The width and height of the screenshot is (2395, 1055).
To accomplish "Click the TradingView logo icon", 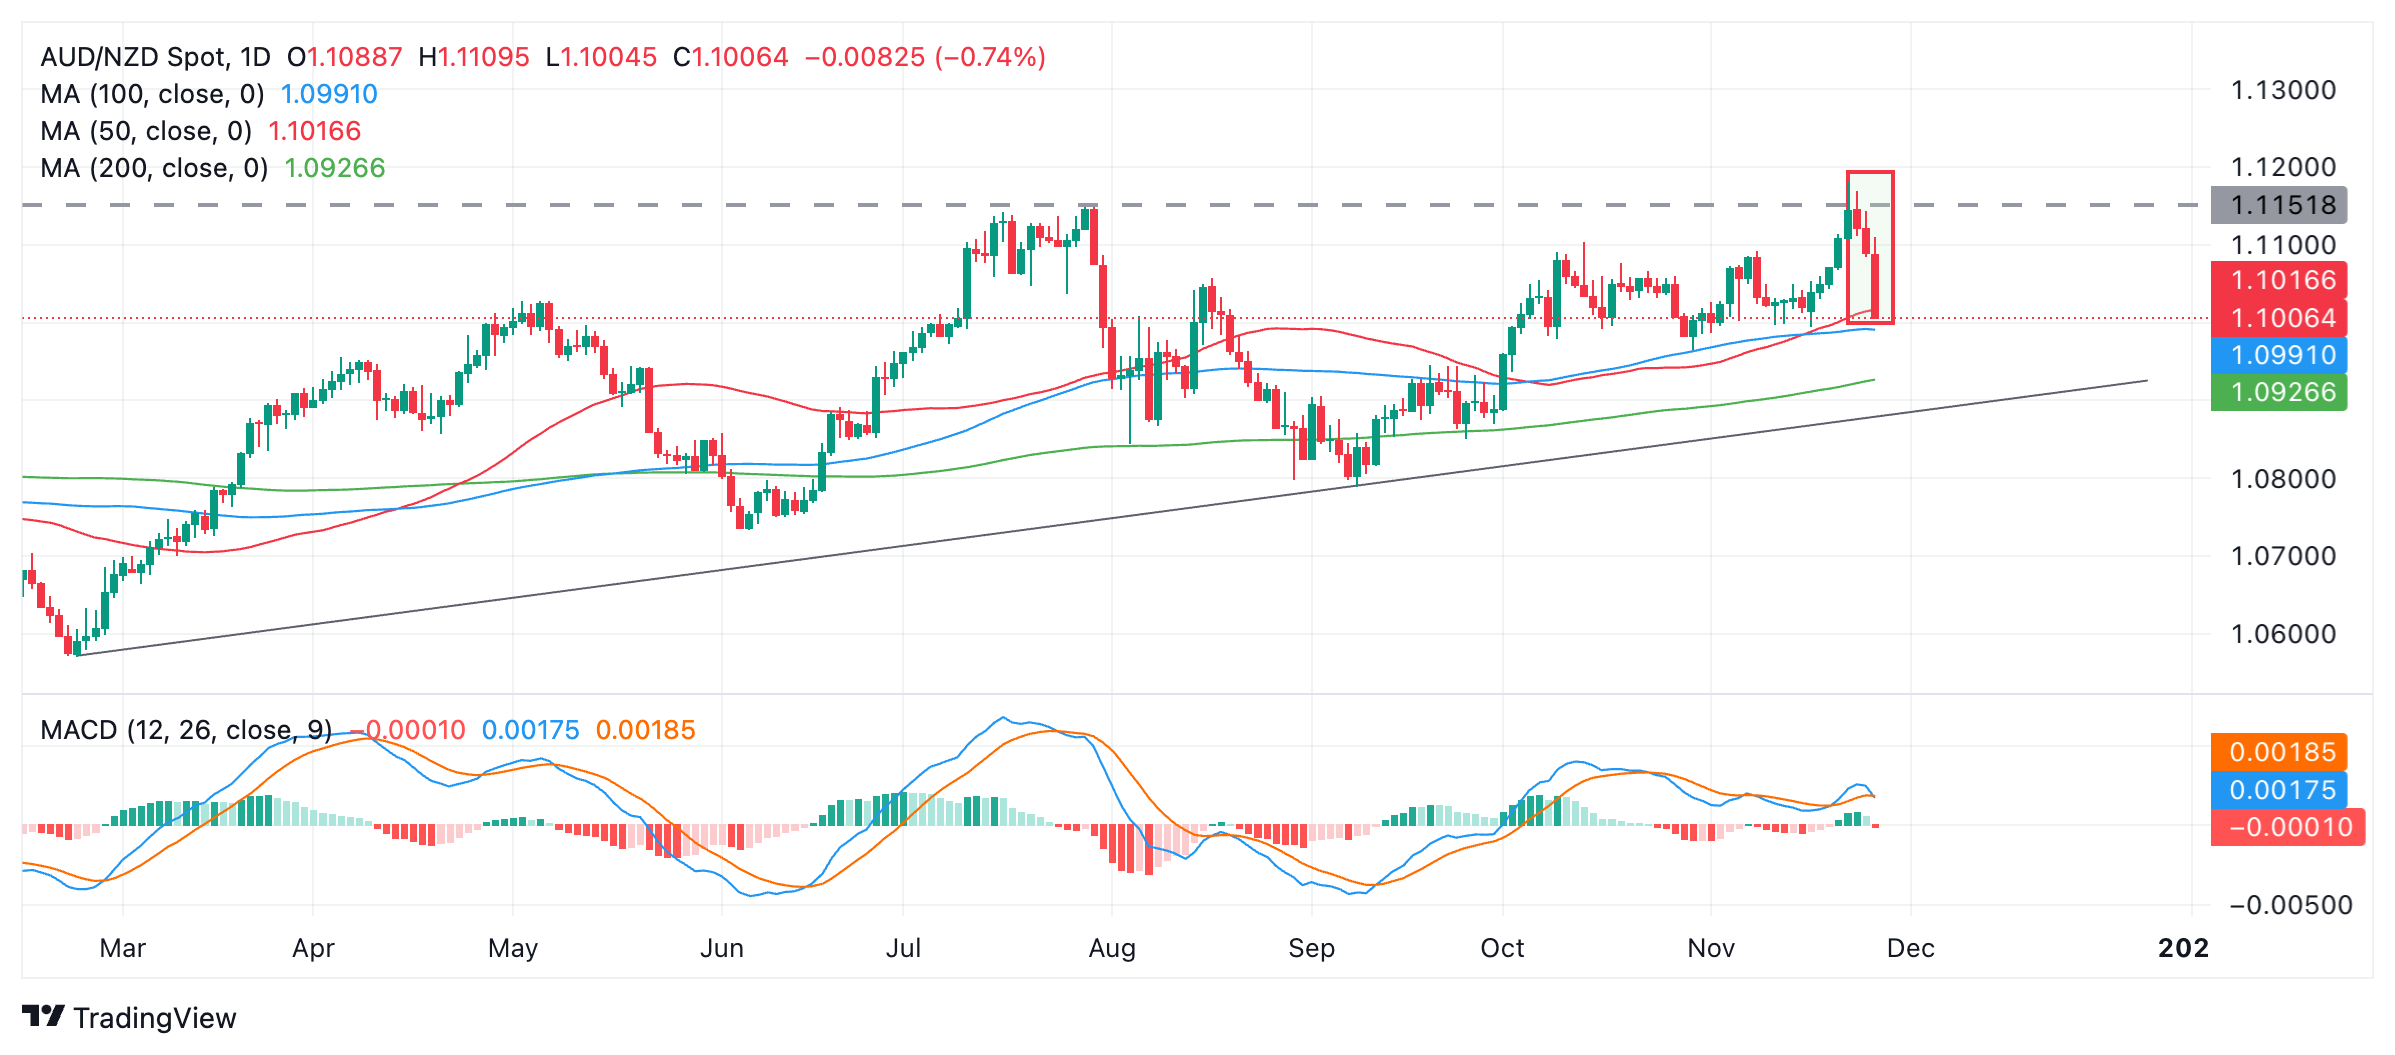I will point(43,1016).
